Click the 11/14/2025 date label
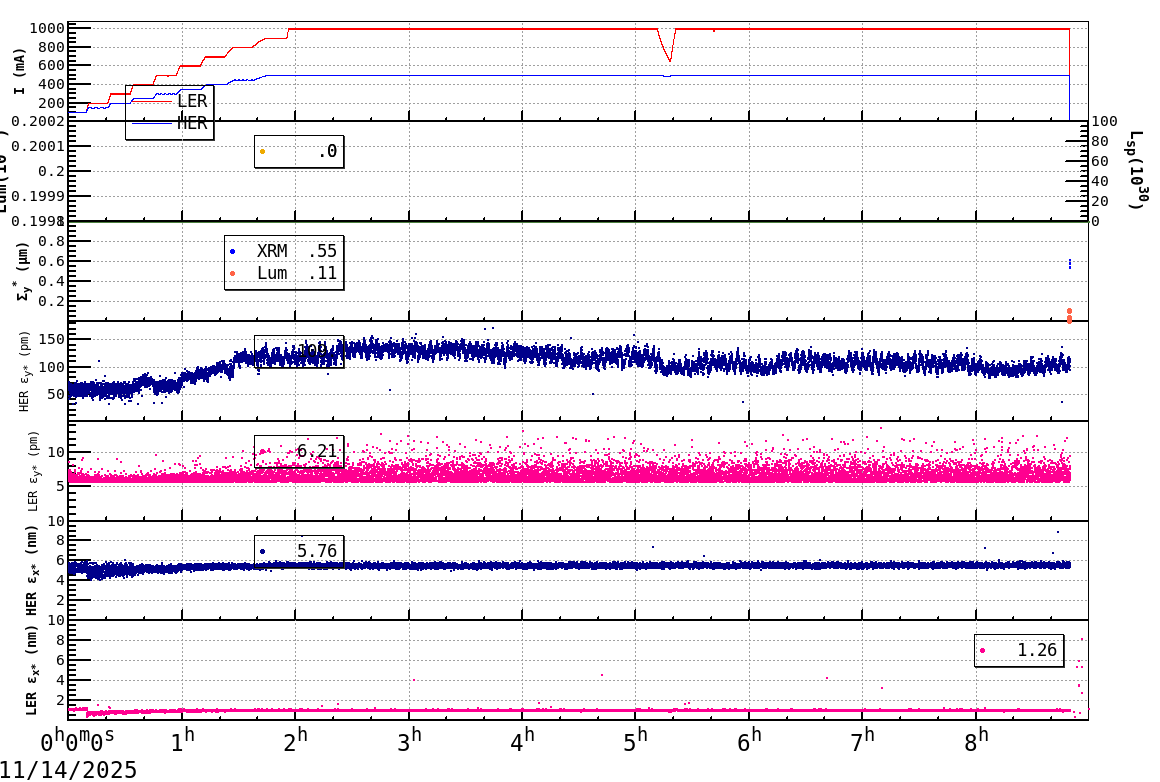Image resolution: width=1160 pixels, height=782 pixels. [68, 770]
